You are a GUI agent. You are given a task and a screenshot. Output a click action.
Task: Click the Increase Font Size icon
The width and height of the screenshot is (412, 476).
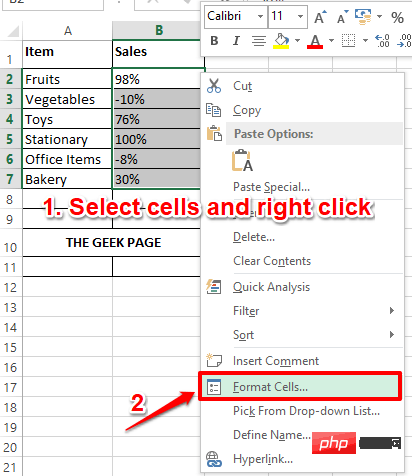coord(320,17)
